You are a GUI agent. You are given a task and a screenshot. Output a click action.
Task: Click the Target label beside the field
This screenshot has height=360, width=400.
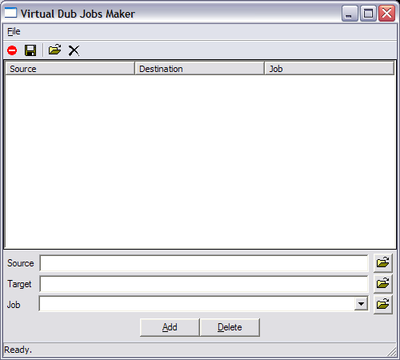19,284
